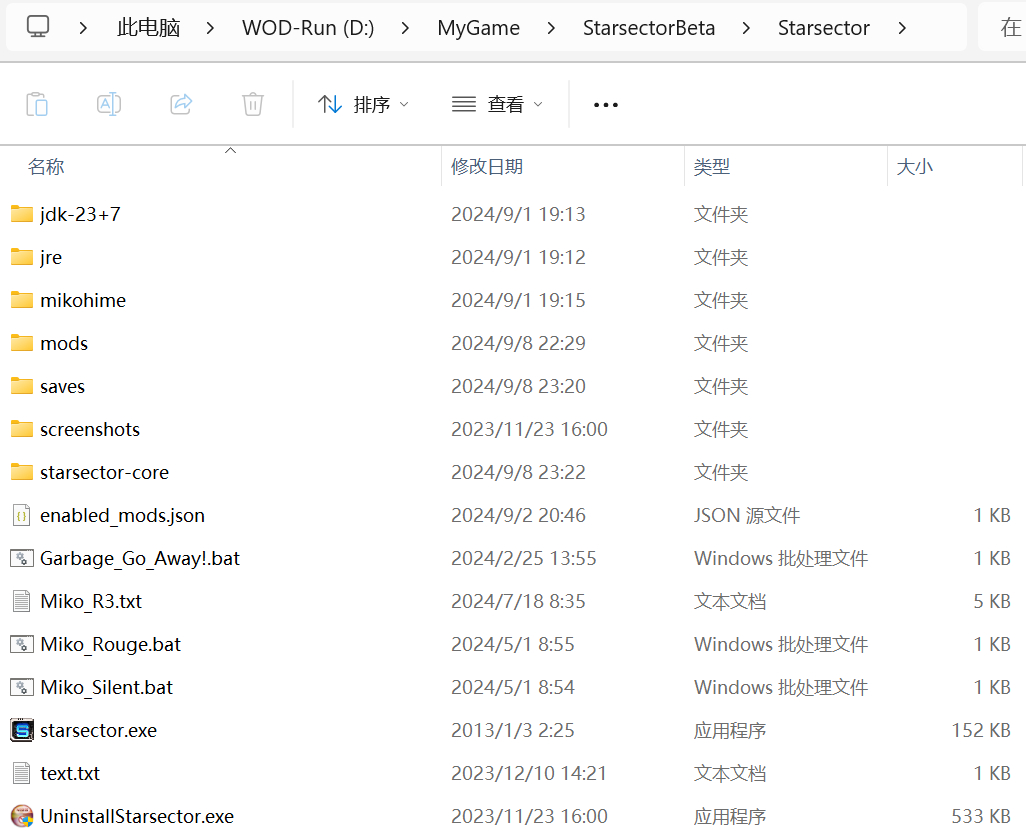1026x831 pixels.
Task: Click the Garbage_Go_Away!.bat batch file icon
Action: [x=21, y=558]
